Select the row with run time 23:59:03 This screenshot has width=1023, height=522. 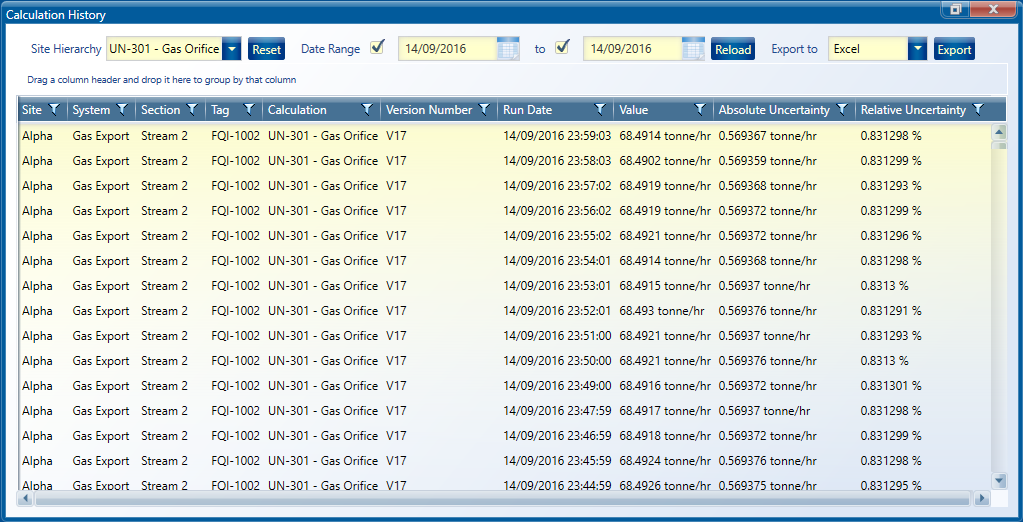(504, 136)
